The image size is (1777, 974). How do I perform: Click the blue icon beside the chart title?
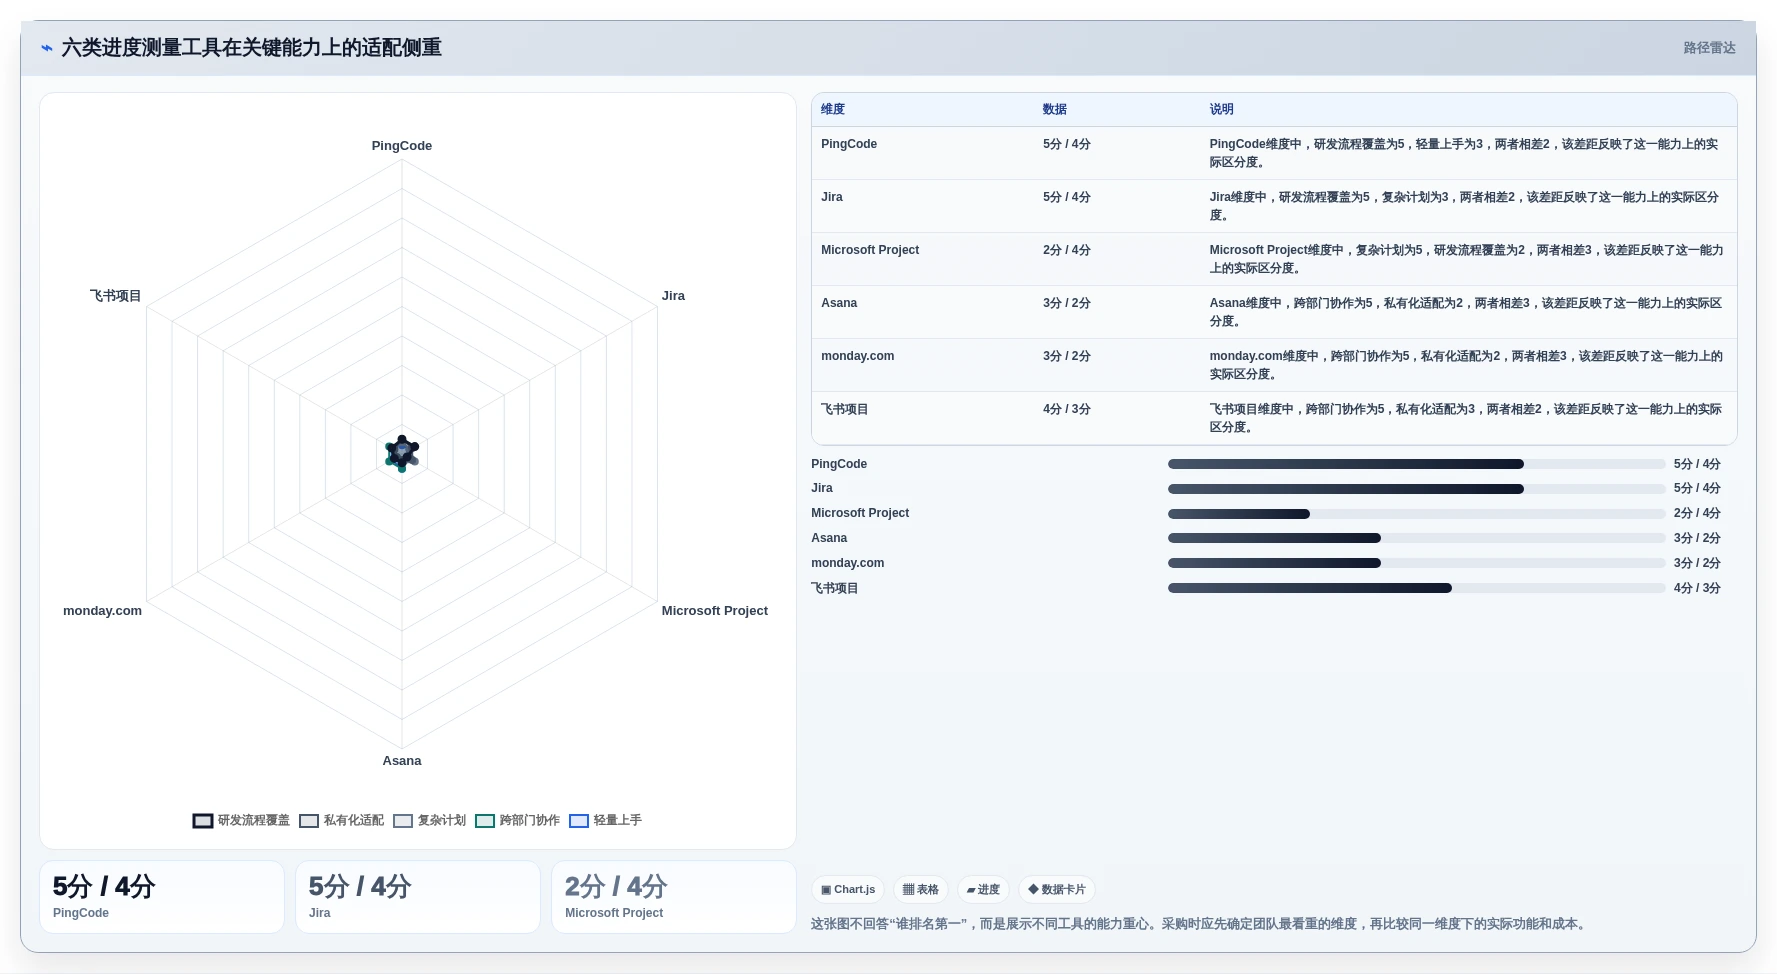point(47,48)
